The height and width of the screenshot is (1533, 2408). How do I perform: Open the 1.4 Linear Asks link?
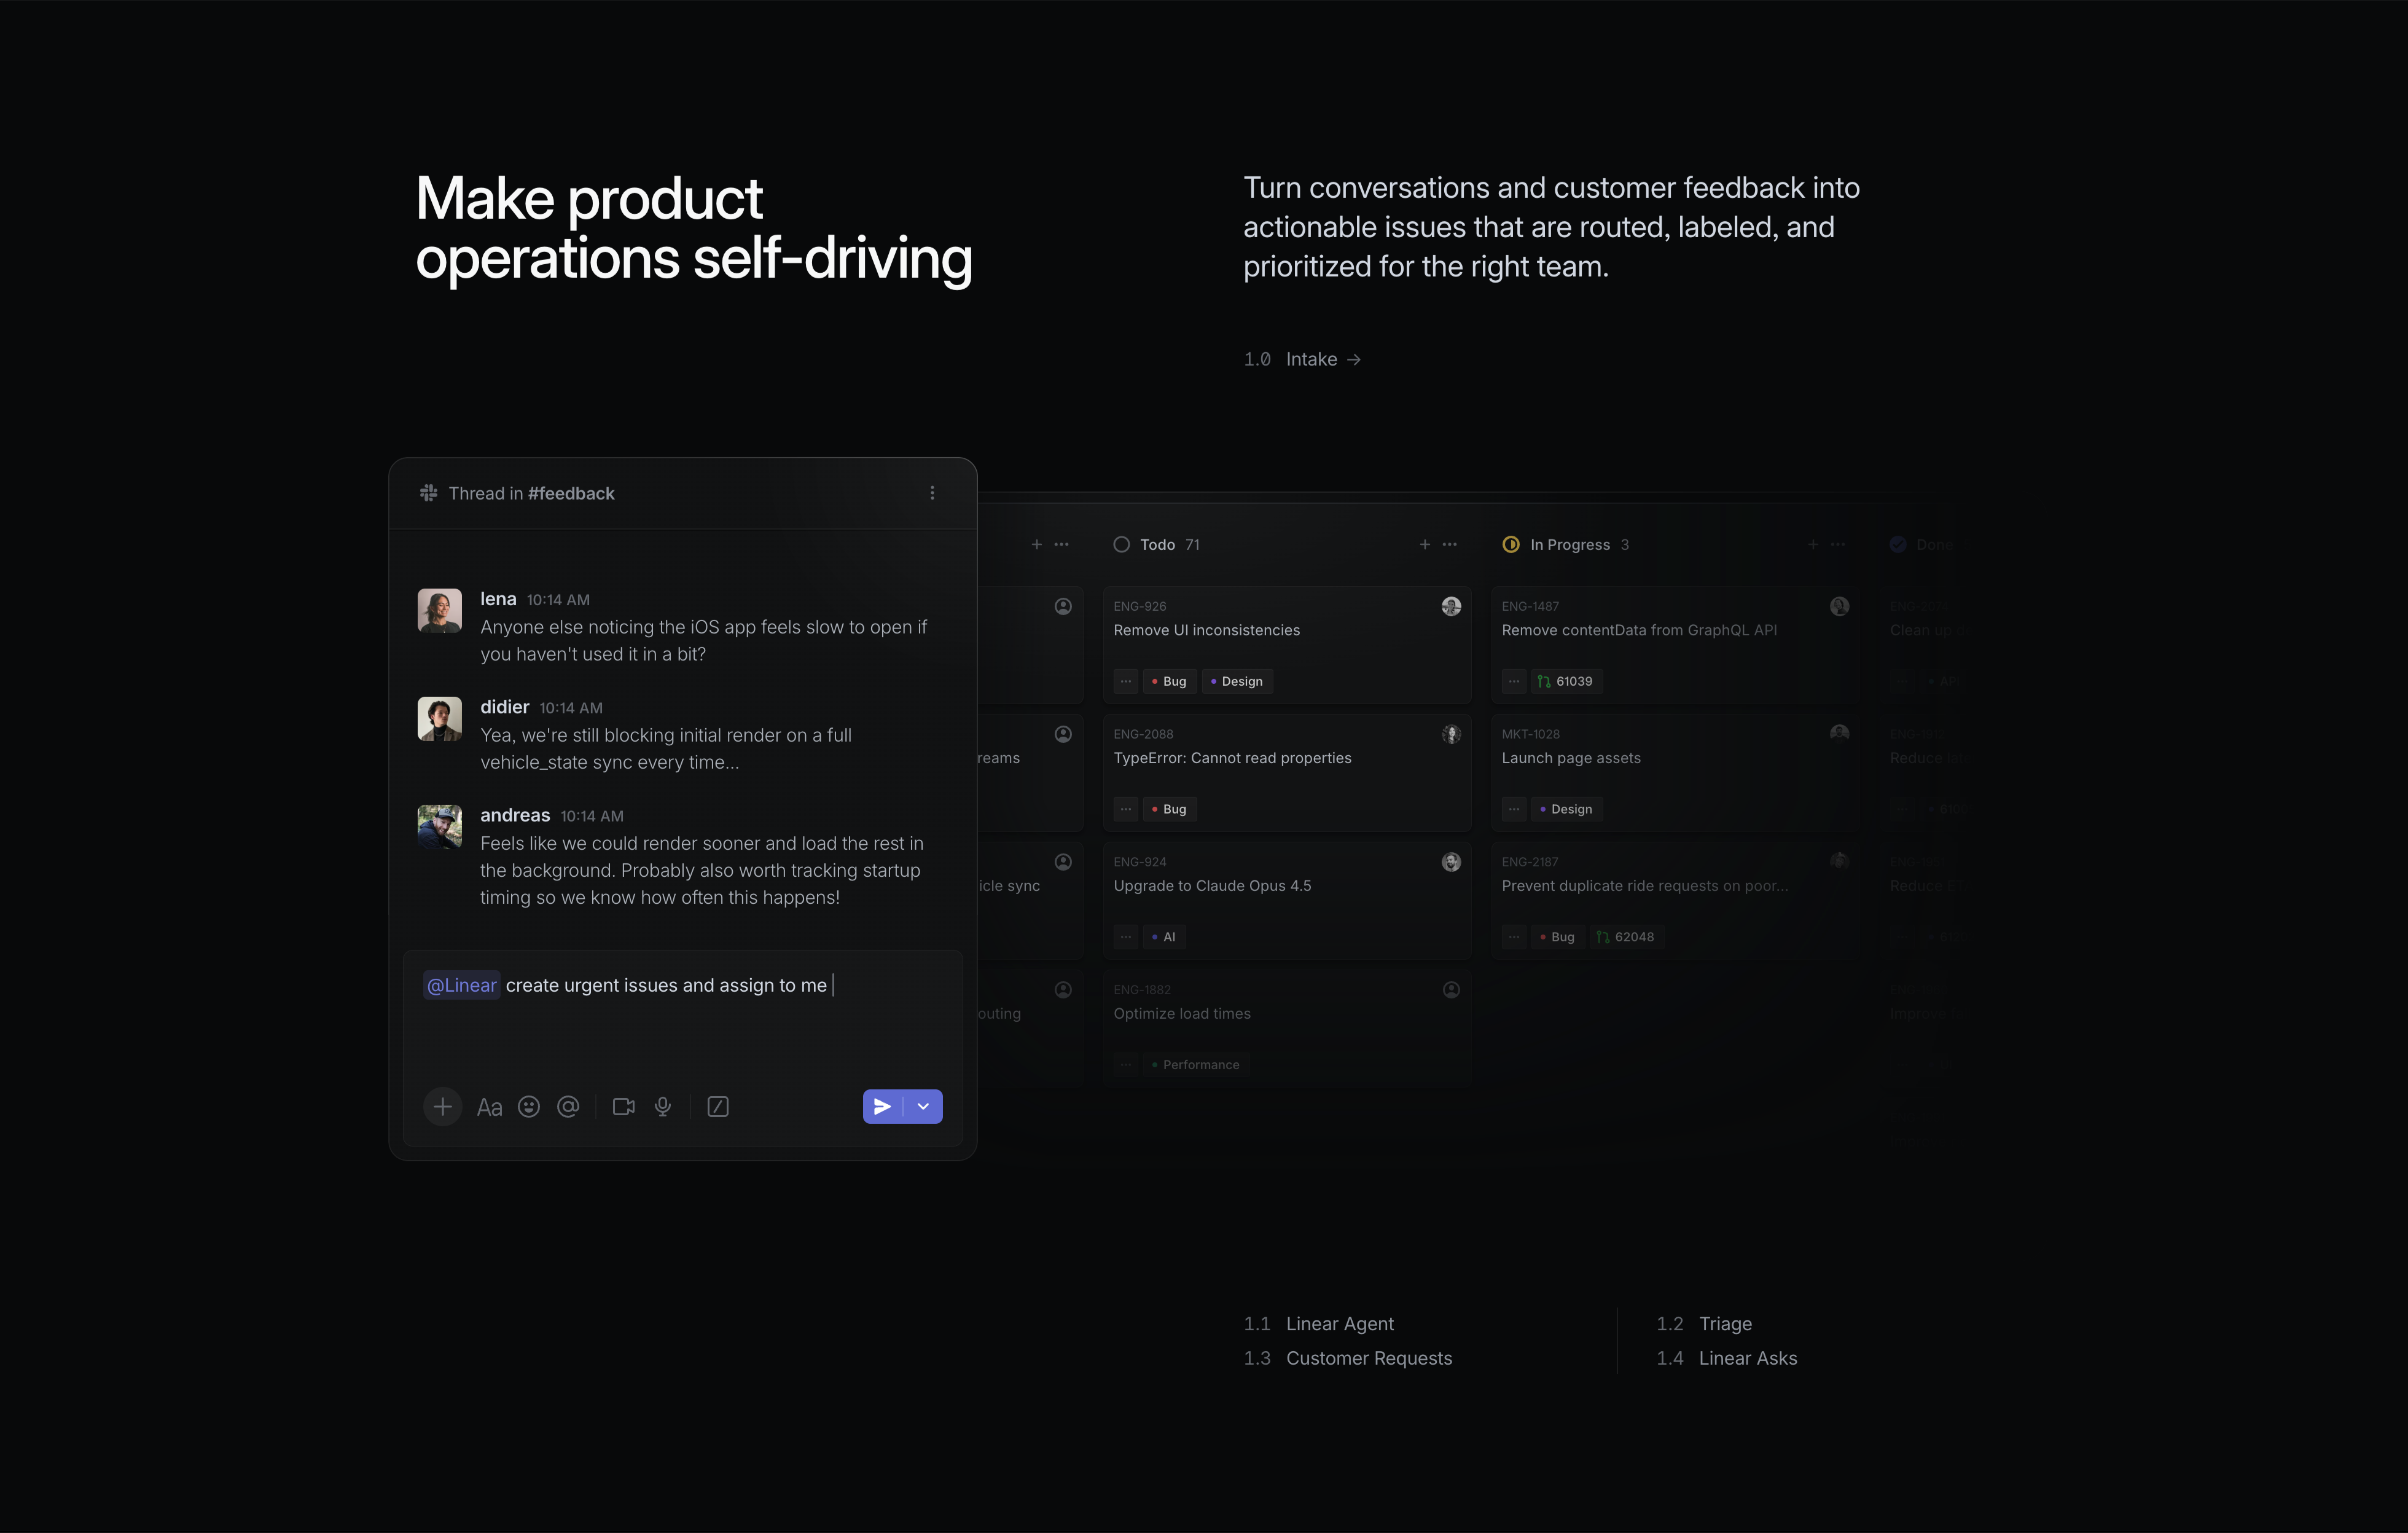(1727, 1358)
